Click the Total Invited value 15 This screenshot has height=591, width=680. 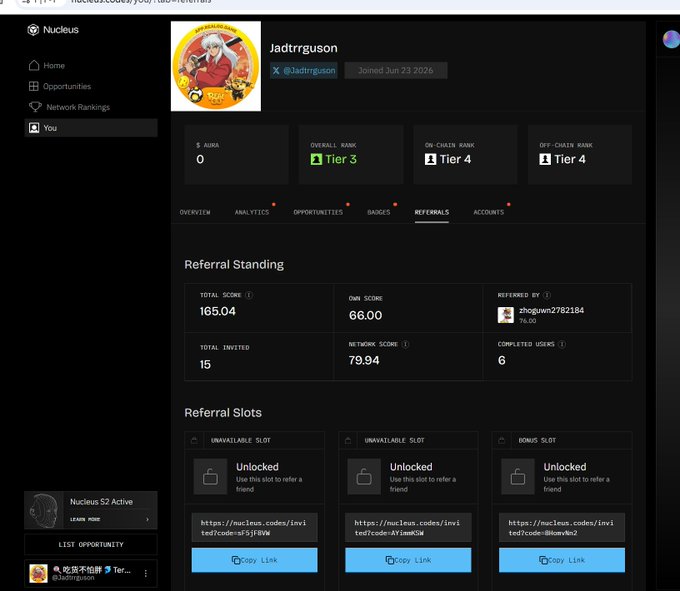(x=205, y=364)
